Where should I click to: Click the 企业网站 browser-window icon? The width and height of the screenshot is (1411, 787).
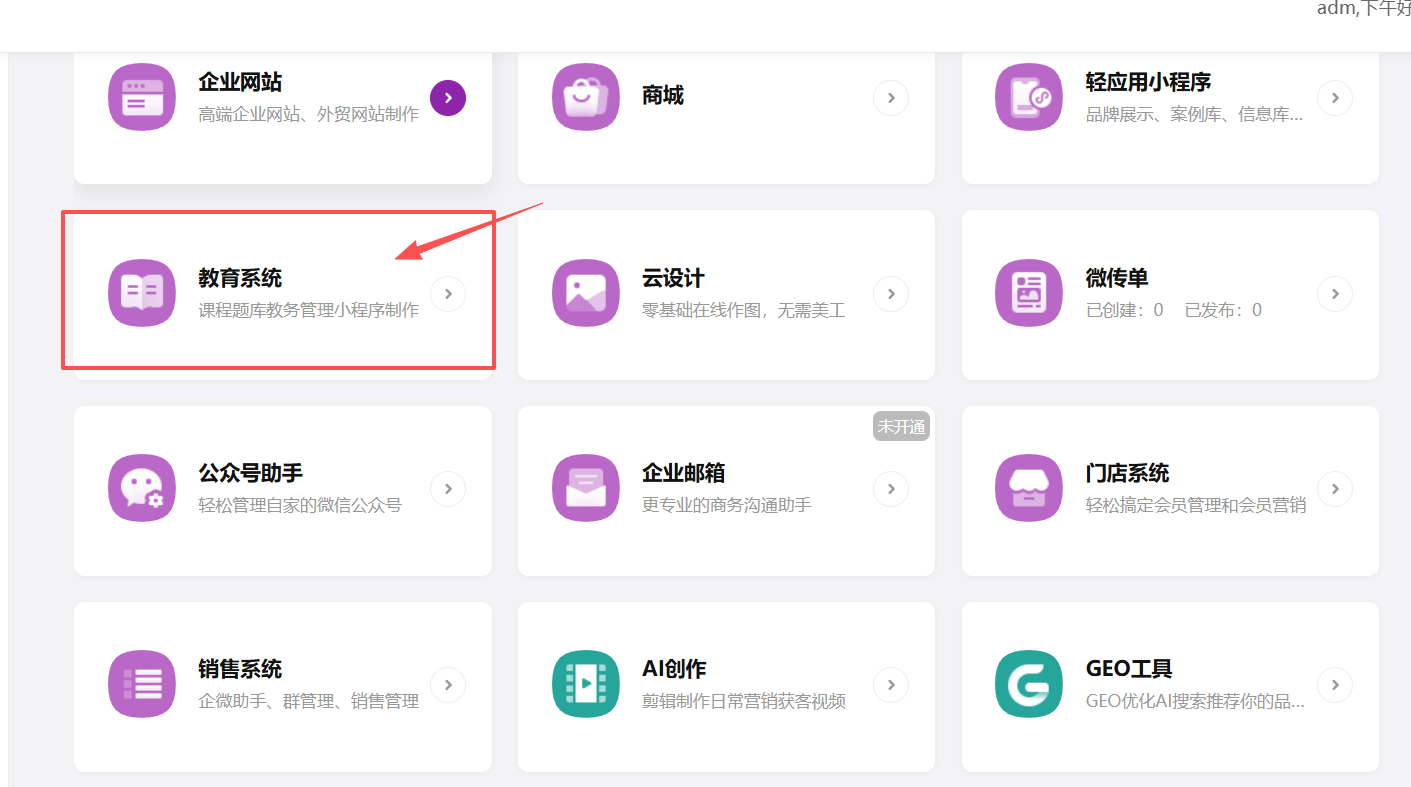click(142, 97)
